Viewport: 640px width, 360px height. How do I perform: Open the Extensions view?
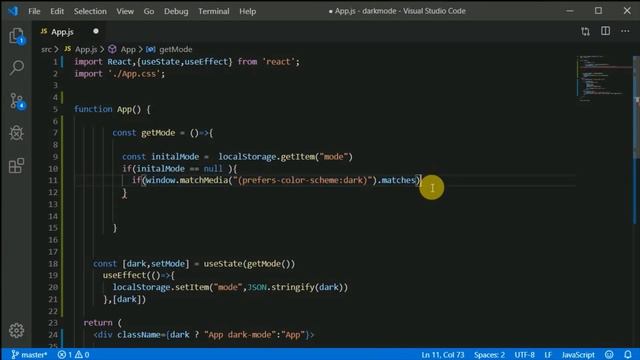(x=16, y=166)
